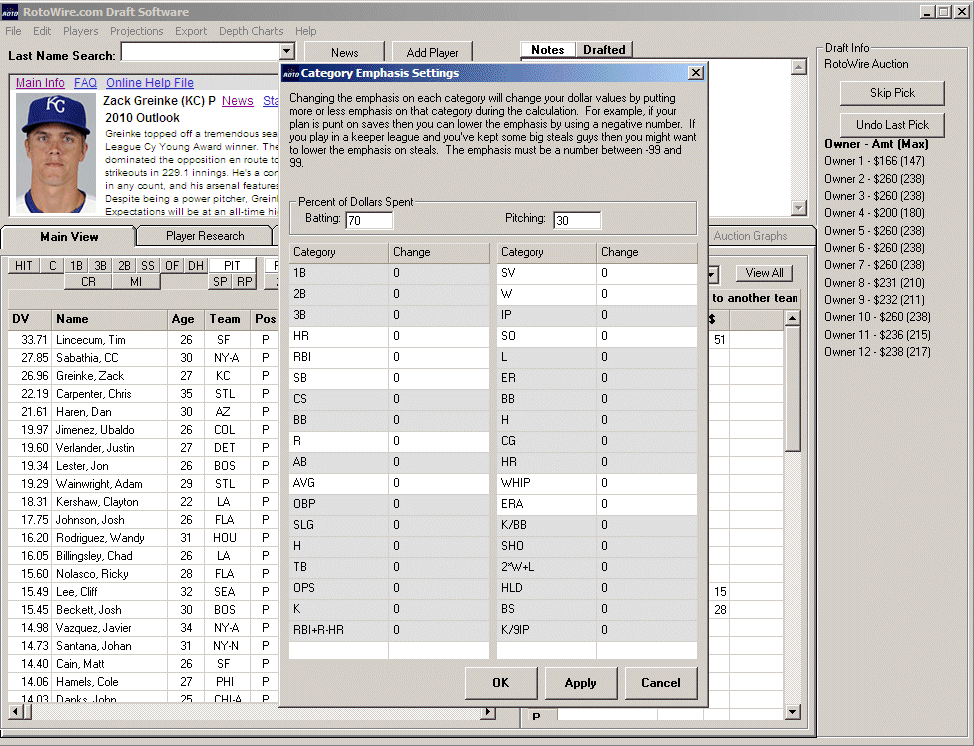974x746 pixels.
Task: Edit the ERA change value
Action: (647, 504)
